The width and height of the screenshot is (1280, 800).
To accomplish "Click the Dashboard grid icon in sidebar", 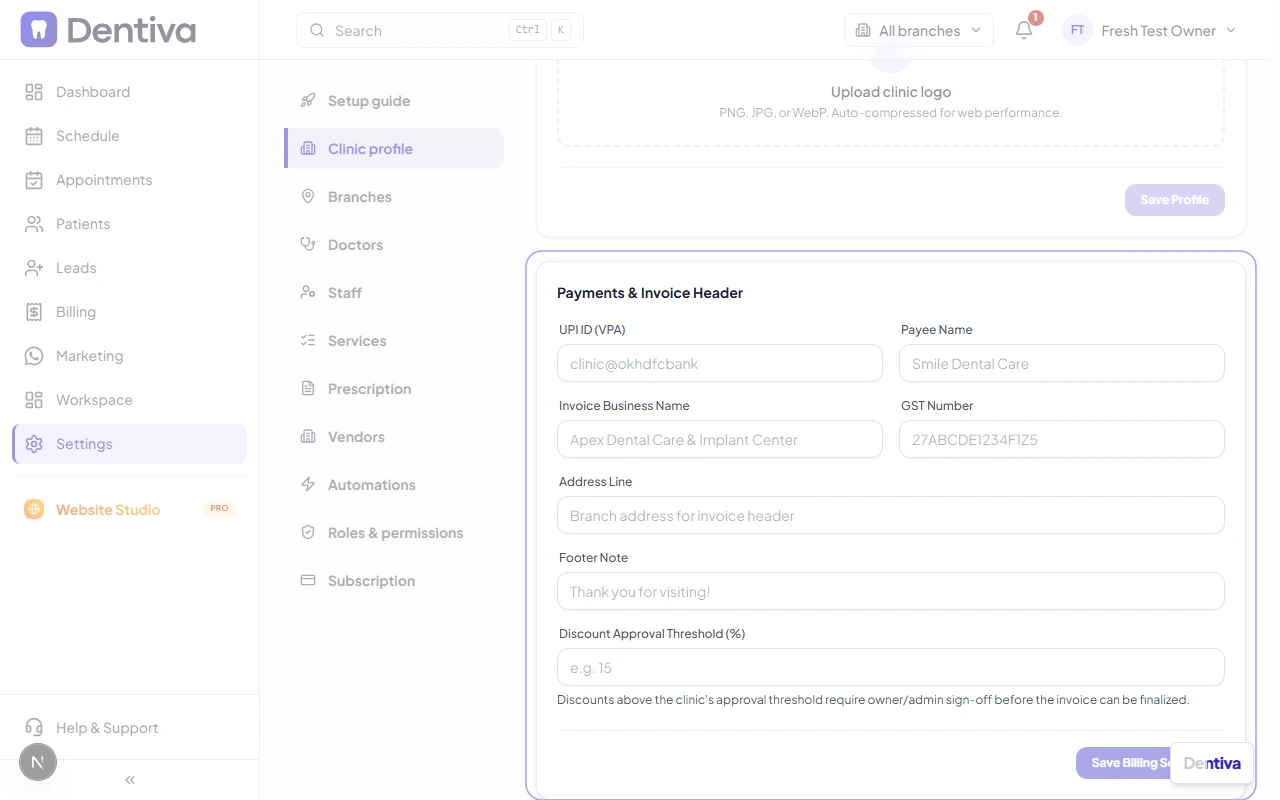I will [34, 92].
